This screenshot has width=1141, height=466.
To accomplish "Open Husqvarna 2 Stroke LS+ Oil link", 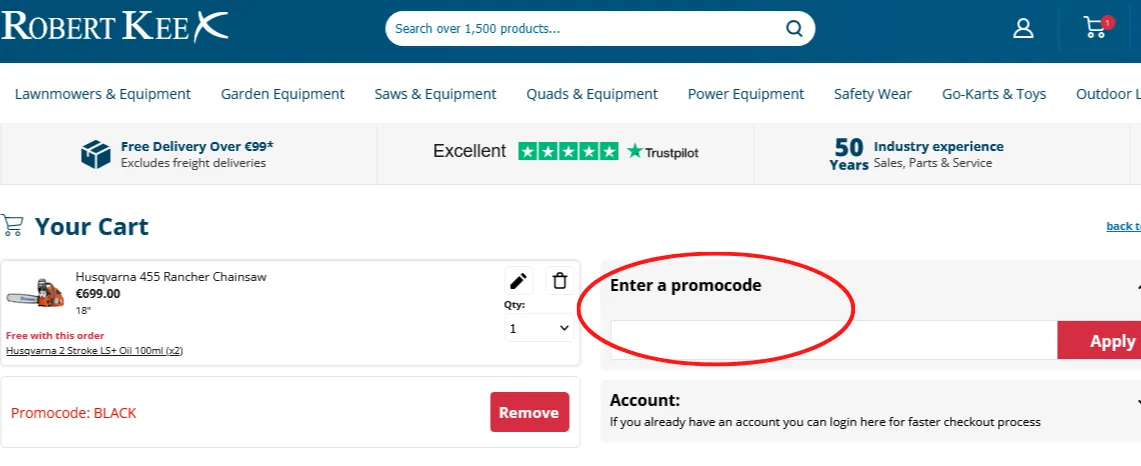I will pos(94,351).
